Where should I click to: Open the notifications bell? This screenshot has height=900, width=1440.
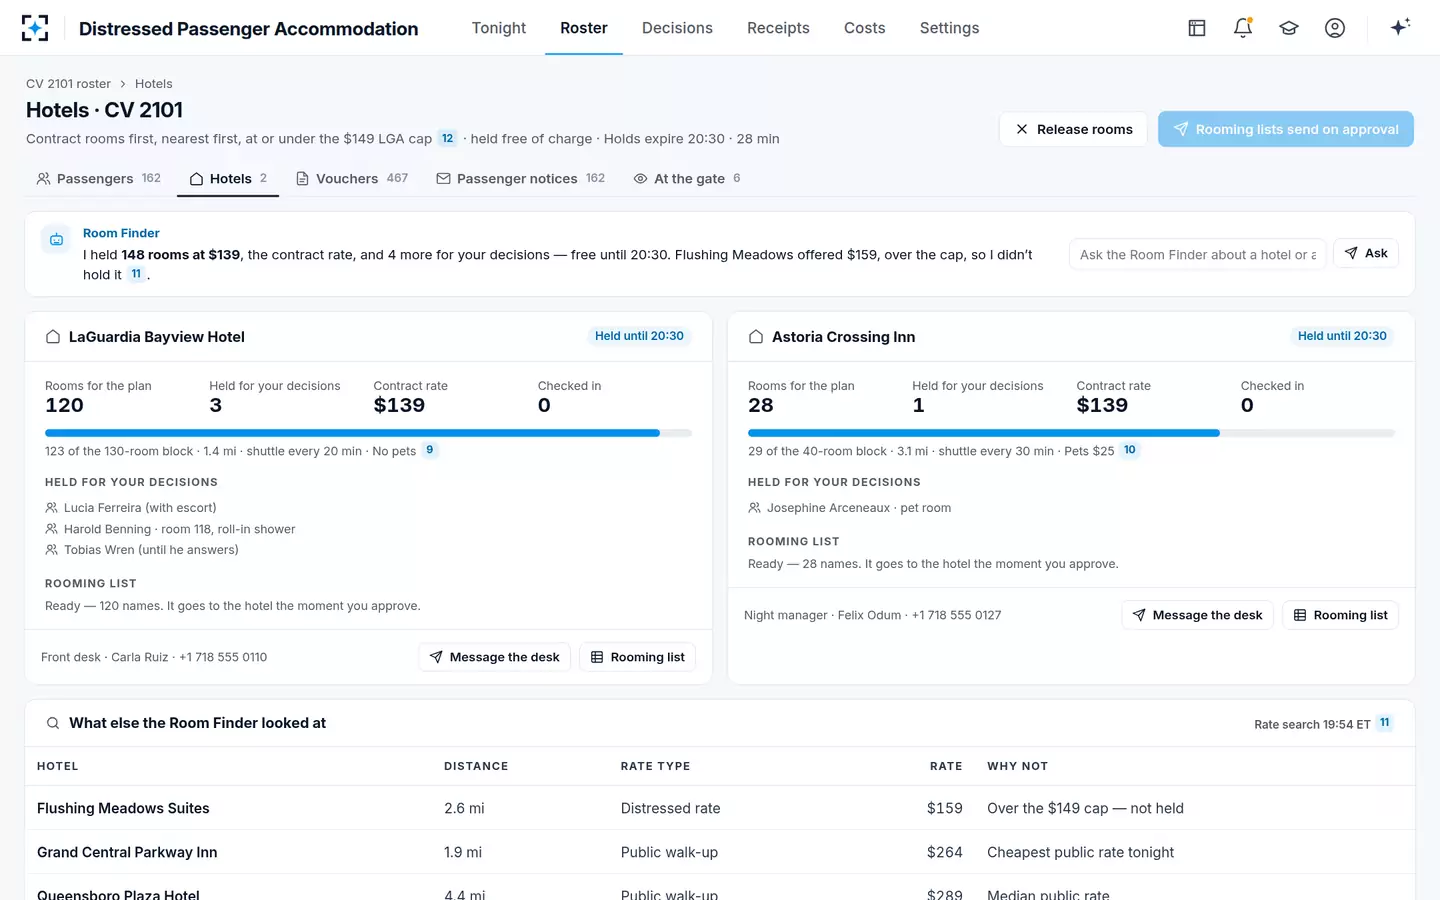1243,28
